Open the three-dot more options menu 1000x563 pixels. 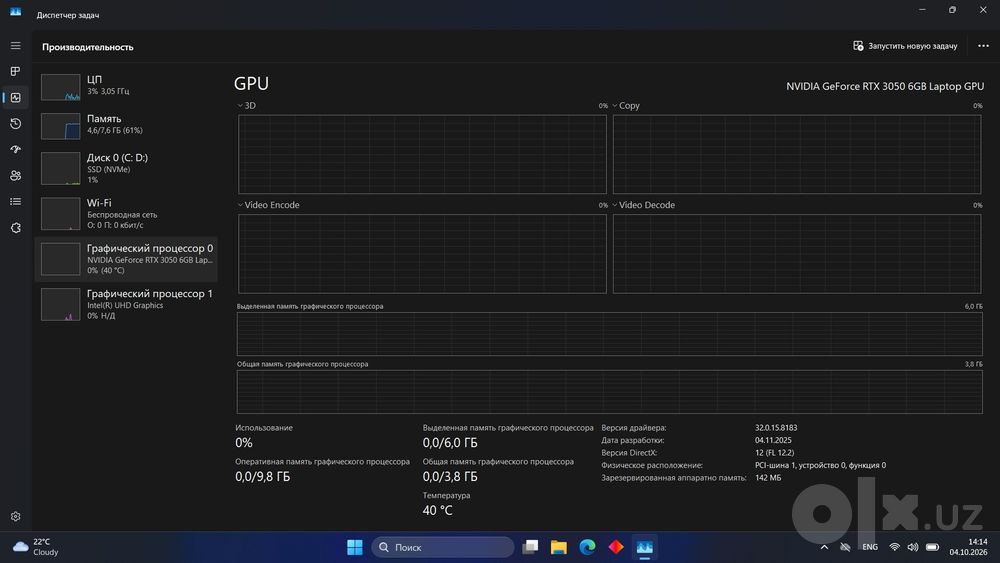[983, 46]
